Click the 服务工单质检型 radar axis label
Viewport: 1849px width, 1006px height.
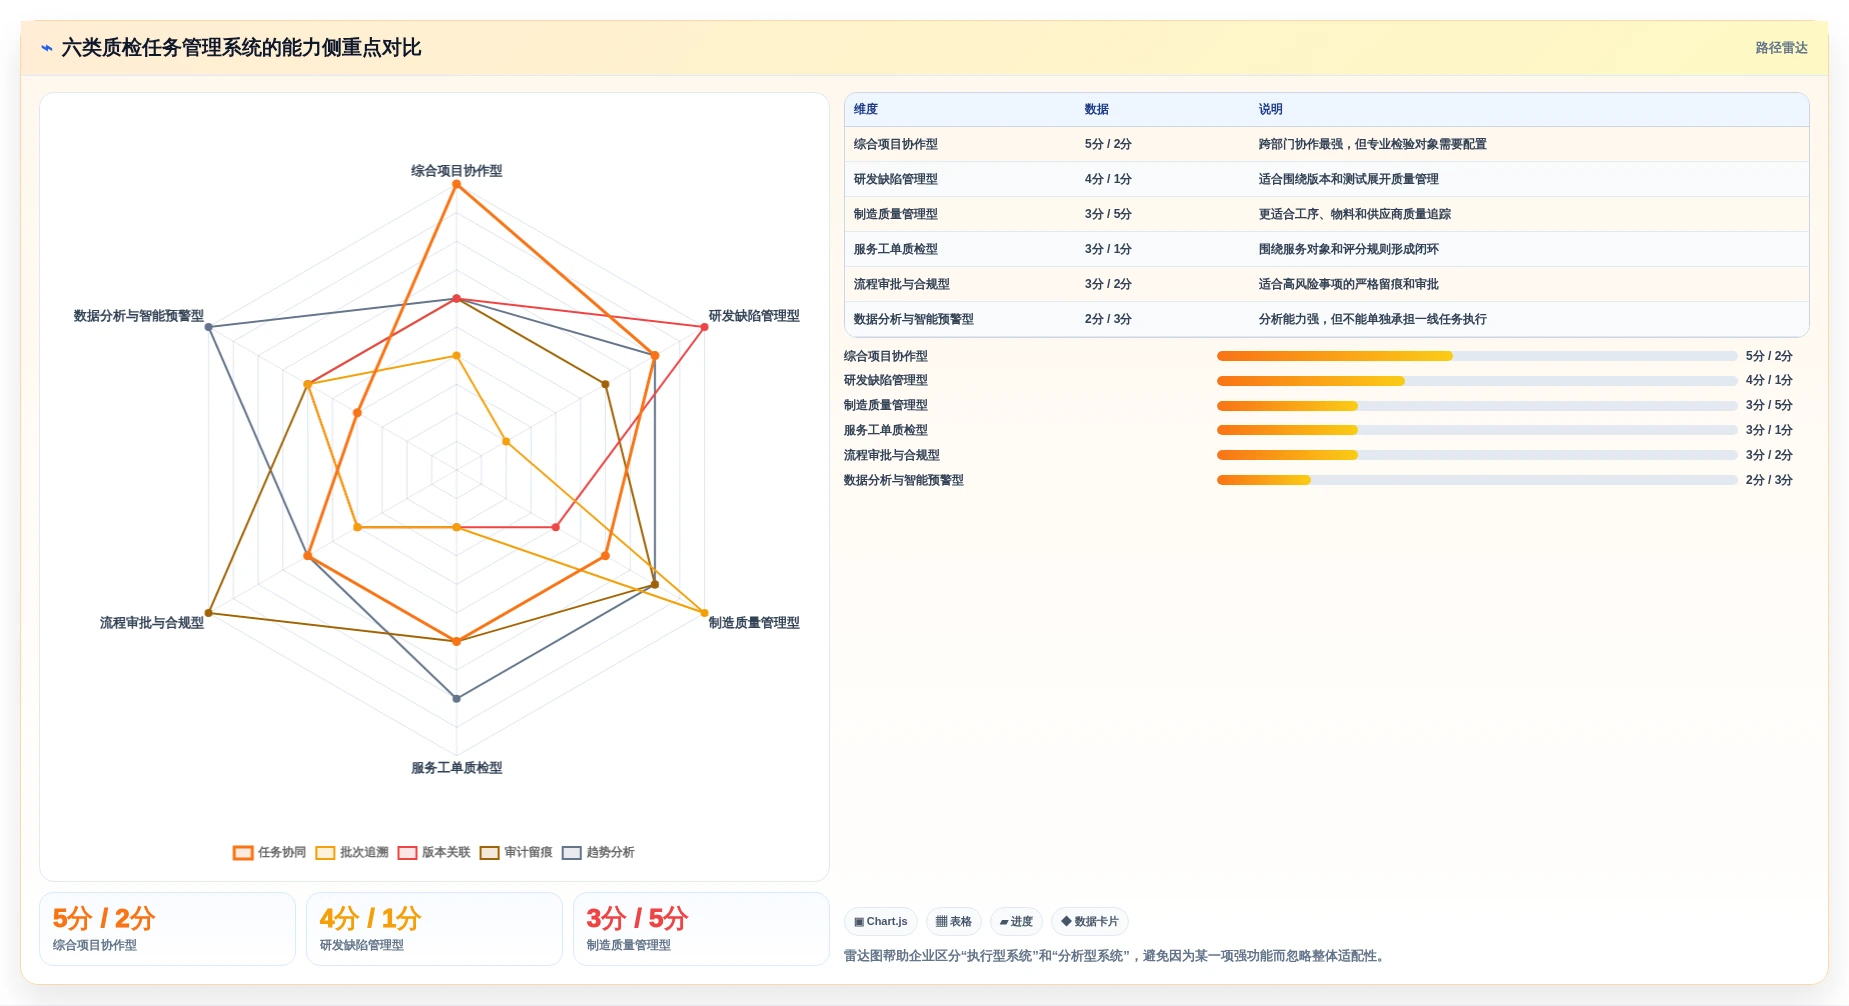coord(457,768)
